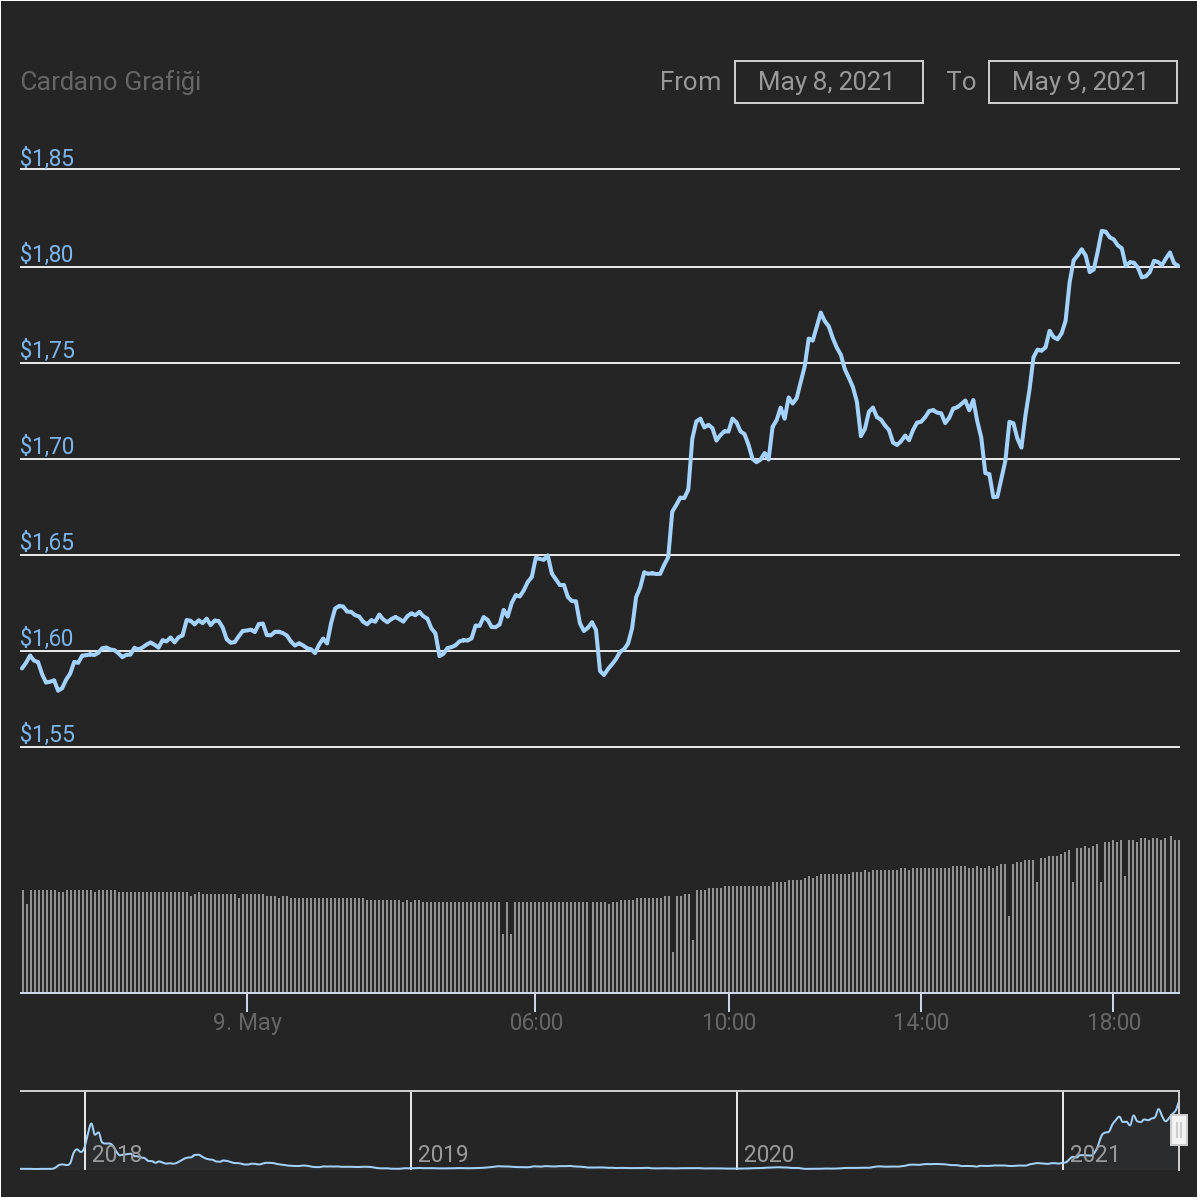Click the $1,65 price axis label

click(47, 541)
